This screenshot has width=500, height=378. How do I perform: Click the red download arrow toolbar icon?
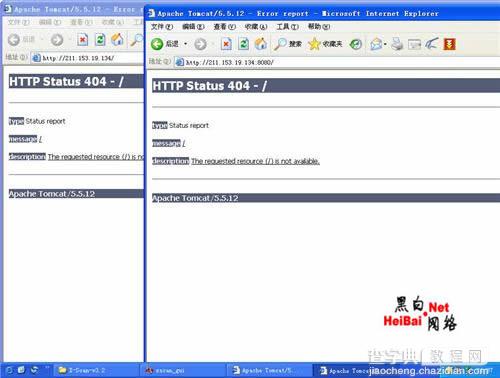pyautogui.click(x=449, y=44)
